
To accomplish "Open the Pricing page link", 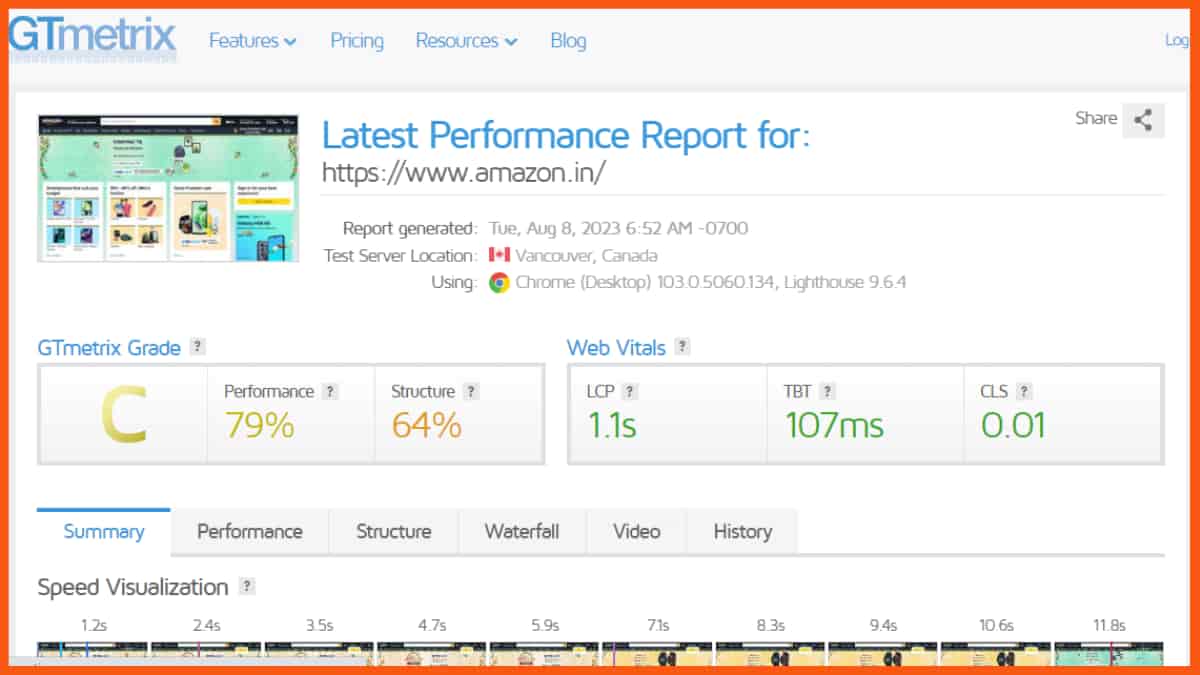I will click(357, 41).
